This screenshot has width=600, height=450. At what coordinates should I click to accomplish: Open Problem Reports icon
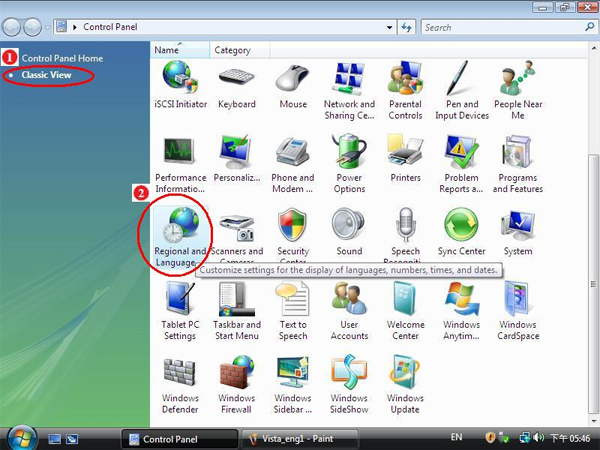coord(461,152)
